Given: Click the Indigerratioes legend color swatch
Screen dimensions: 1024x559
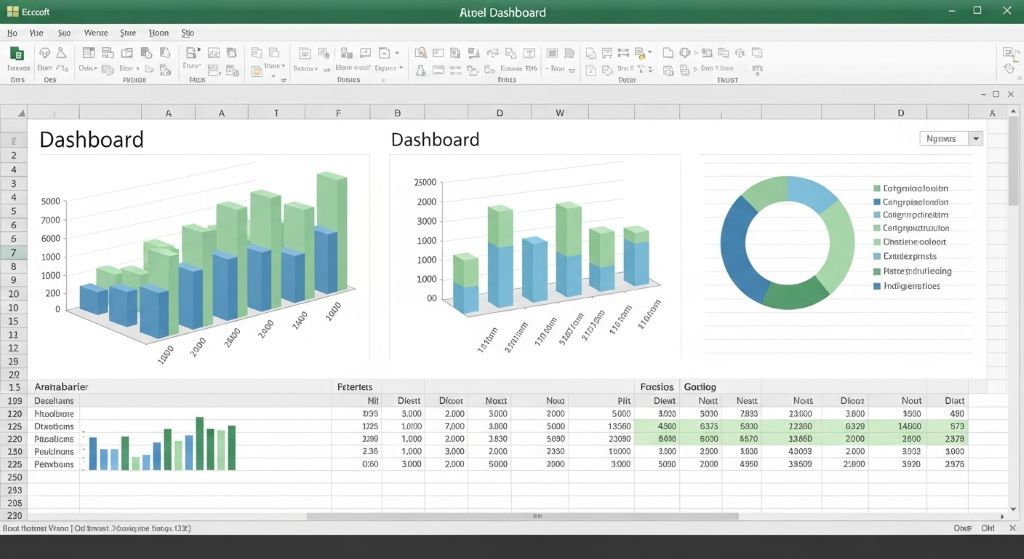Looking at the screenshot, I should click(x=877, y=286).
